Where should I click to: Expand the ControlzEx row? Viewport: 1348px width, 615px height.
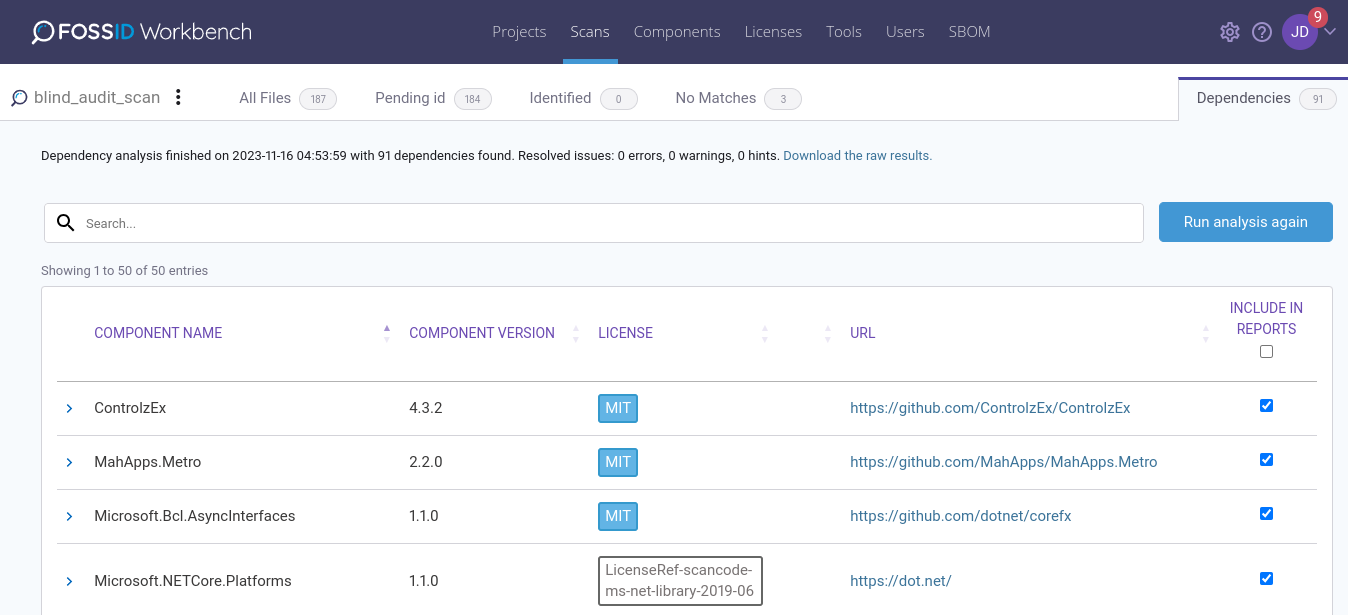70,409
